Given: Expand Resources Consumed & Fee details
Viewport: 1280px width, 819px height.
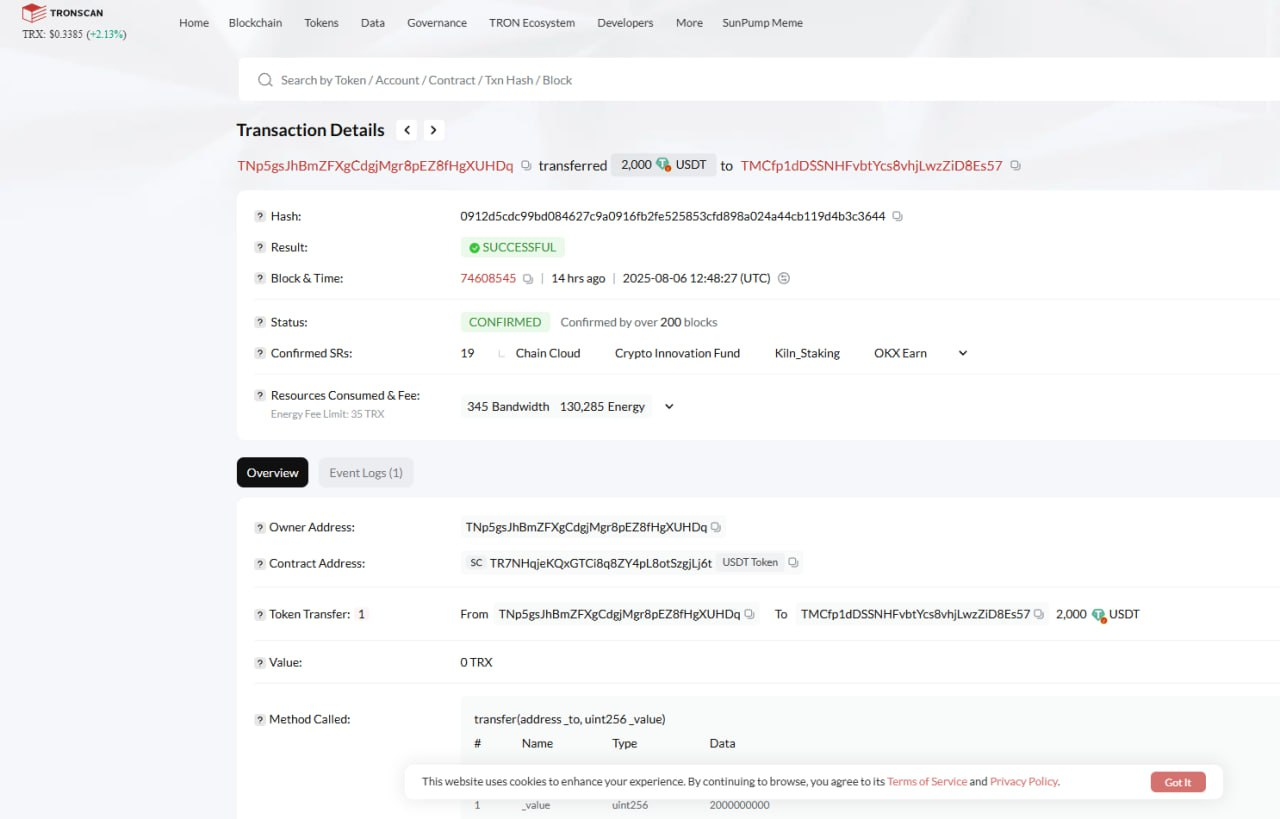Looking at the screenshot, I should (x=669, y=407).
